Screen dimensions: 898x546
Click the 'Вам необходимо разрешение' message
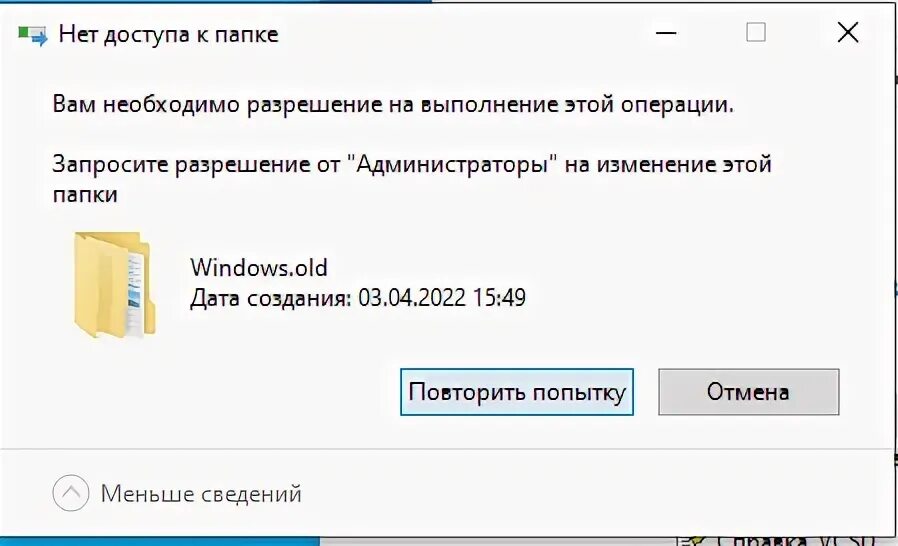pos(393,105)
